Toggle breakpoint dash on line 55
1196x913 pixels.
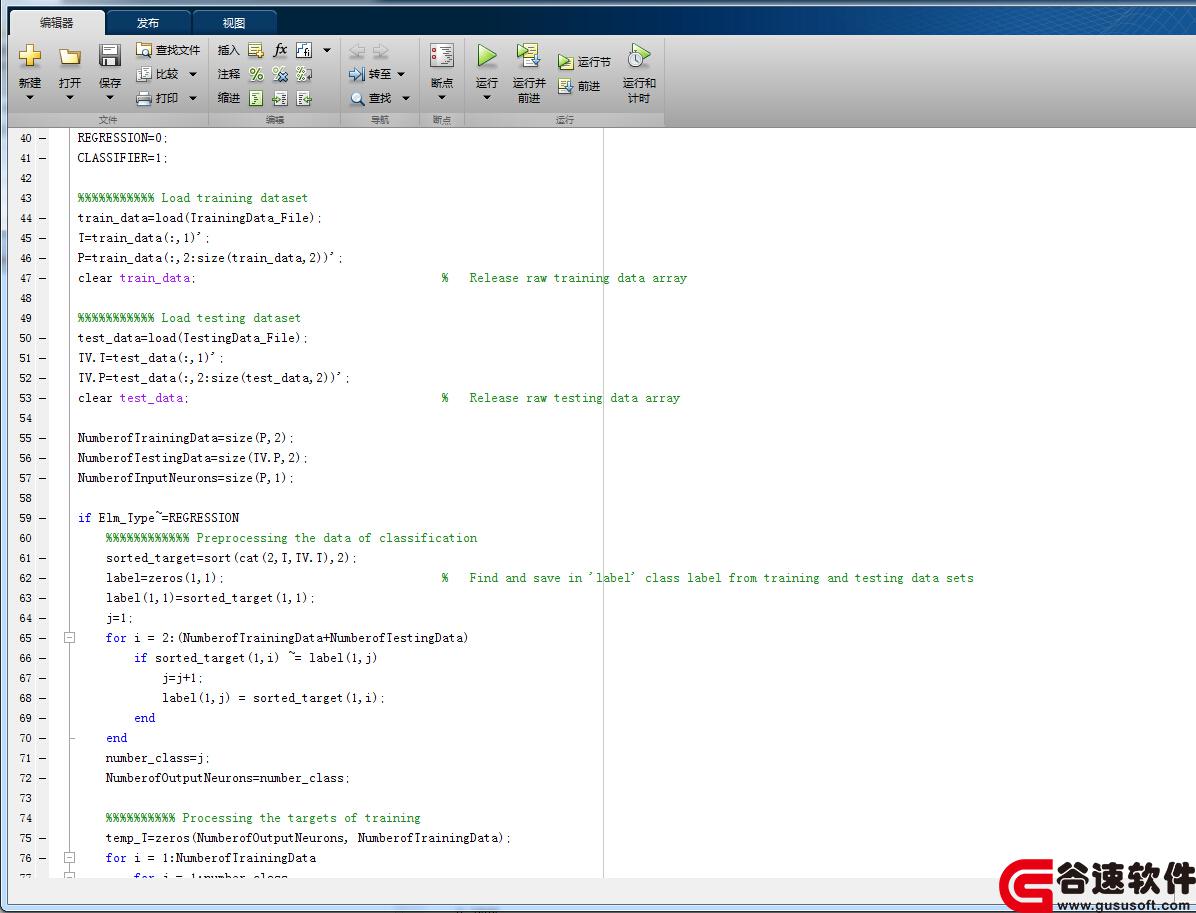click(x=43, y=439)
